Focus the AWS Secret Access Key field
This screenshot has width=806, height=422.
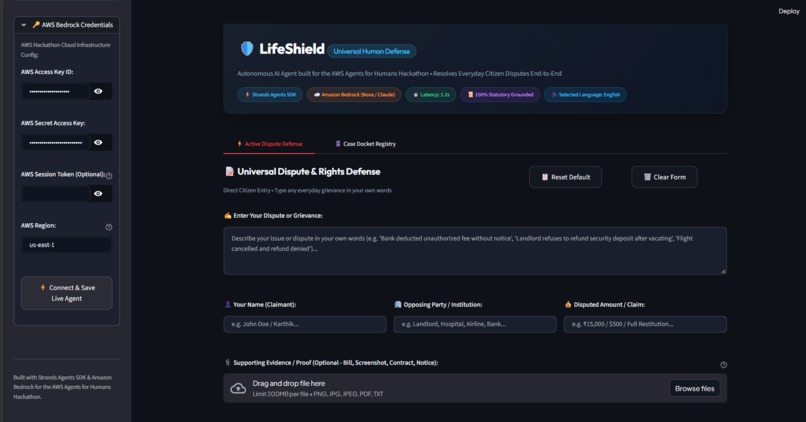56,142
